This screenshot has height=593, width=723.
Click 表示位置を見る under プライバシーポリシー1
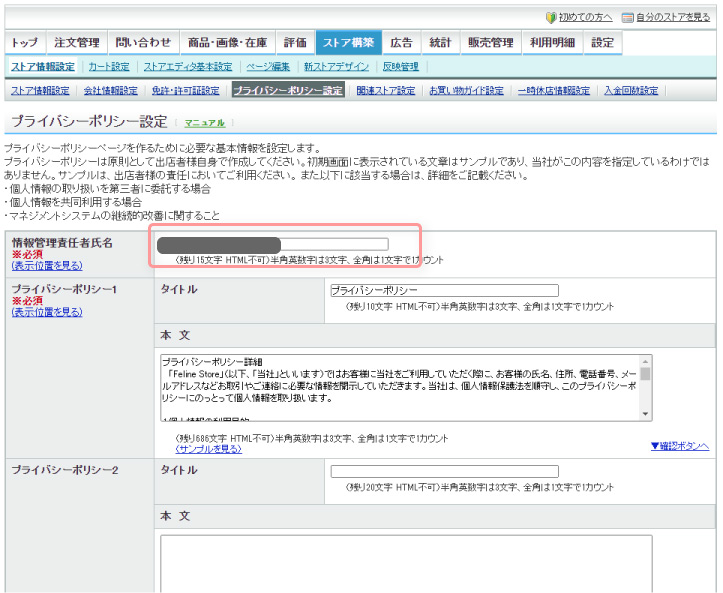click(47, 312)
